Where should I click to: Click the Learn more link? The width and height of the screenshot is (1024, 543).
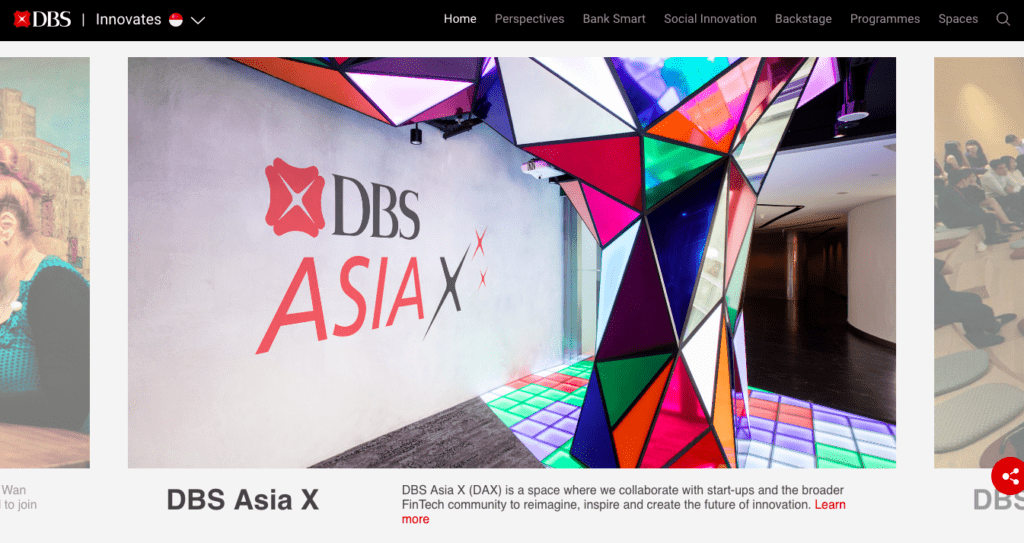tap(830, 504)
